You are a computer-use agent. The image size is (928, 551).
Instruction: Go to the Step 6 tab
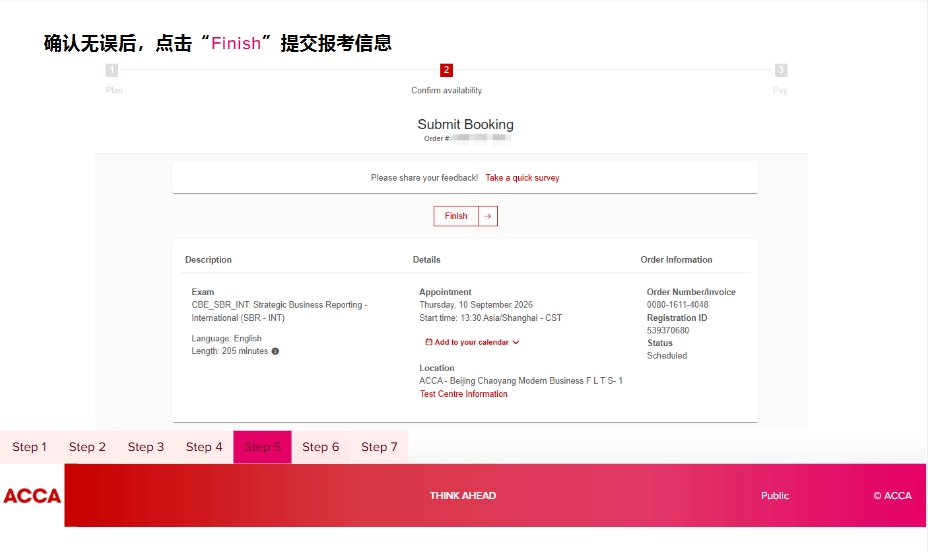pos(320,447)
